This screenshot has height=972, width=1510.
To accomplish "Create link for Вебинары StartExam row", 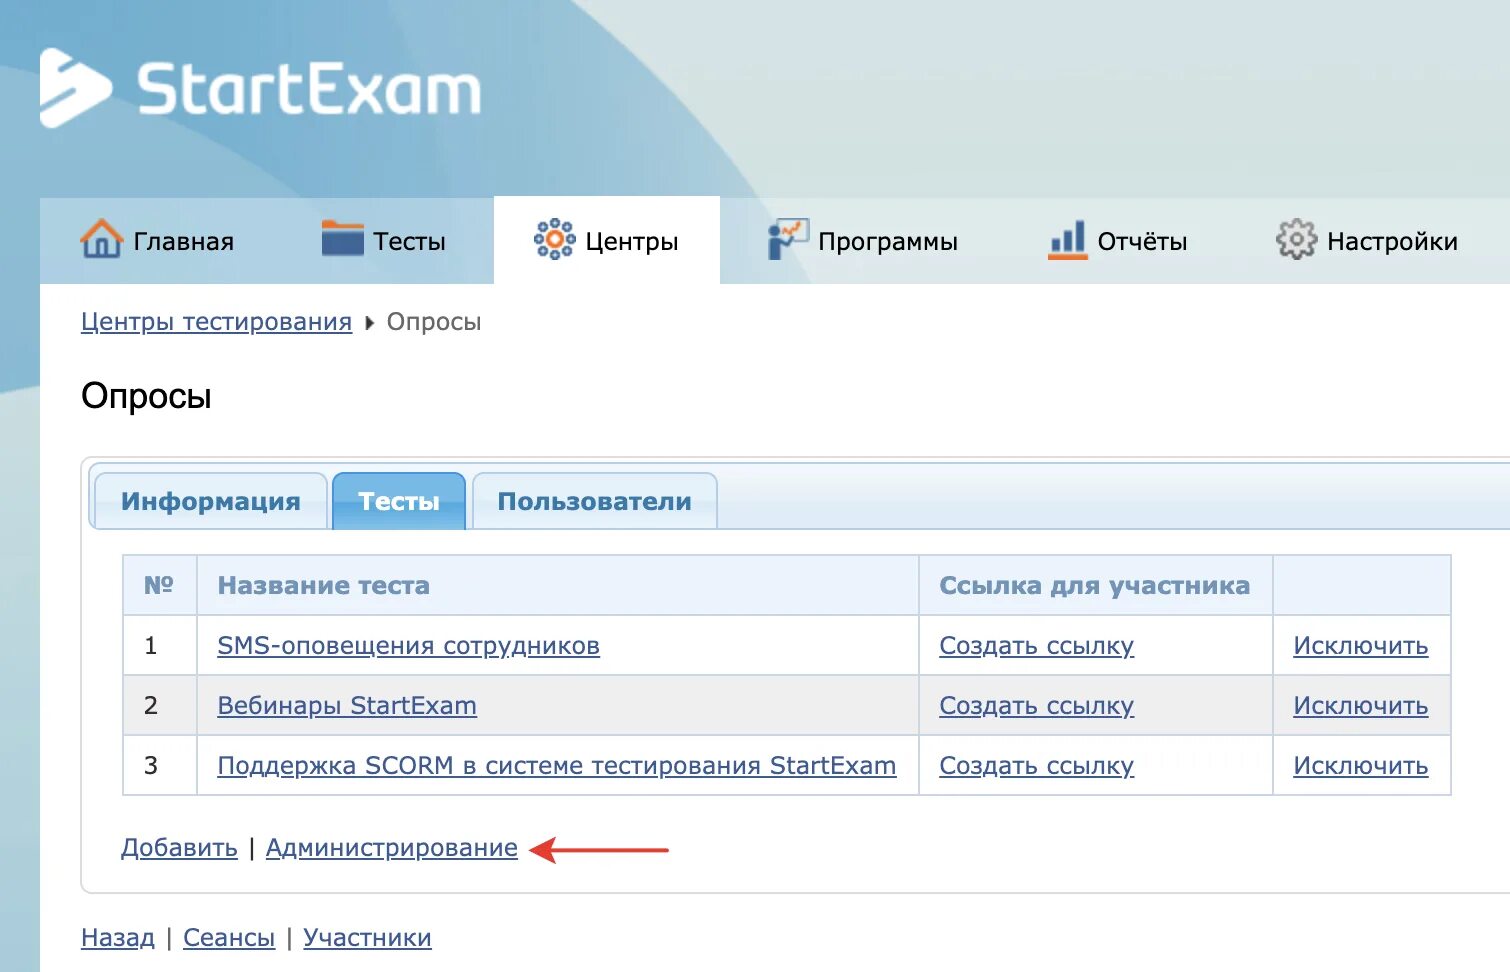I will 1036,706.
